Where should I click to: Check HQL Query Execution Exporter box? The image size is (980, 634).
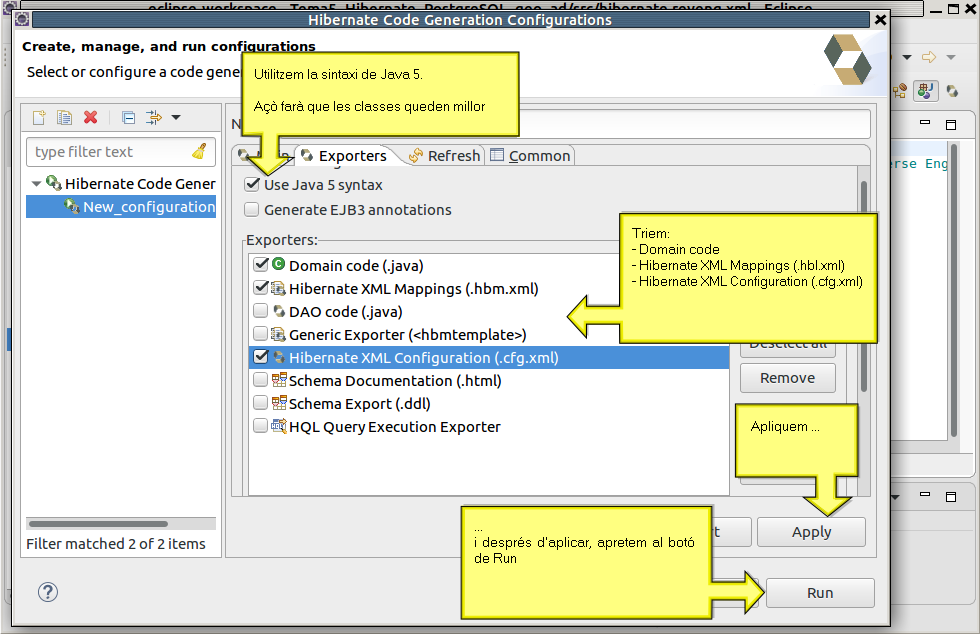tap(261, 426)
